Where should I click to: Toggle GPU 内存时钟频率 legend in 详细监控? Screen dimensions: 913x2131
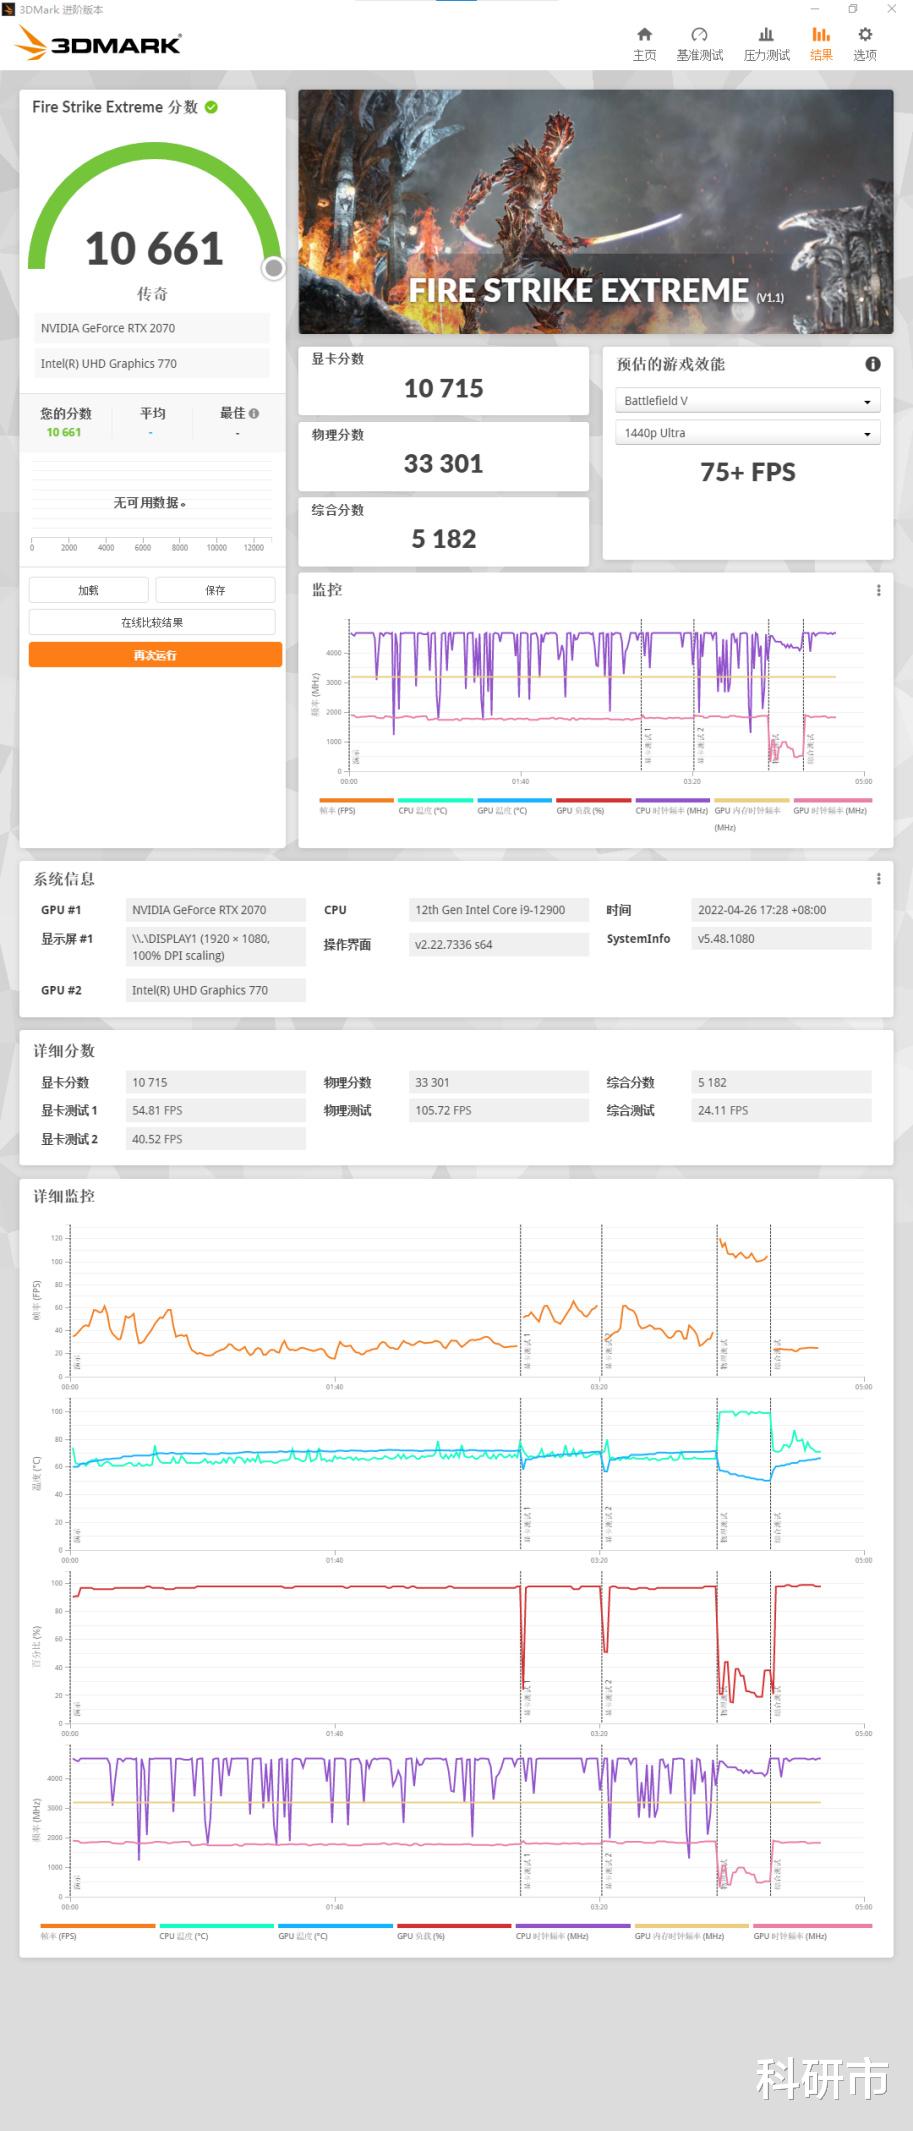pyautogui.click(x=691, y=1931)
